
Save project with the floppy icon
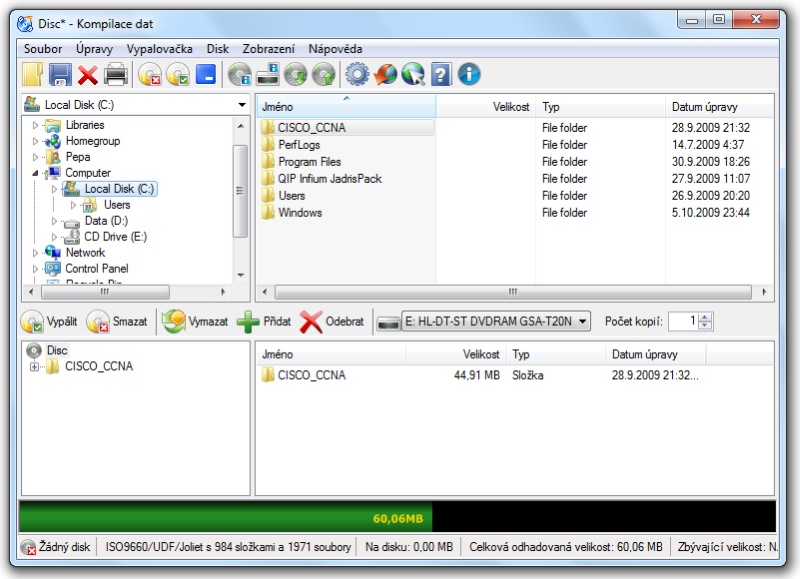60,74
